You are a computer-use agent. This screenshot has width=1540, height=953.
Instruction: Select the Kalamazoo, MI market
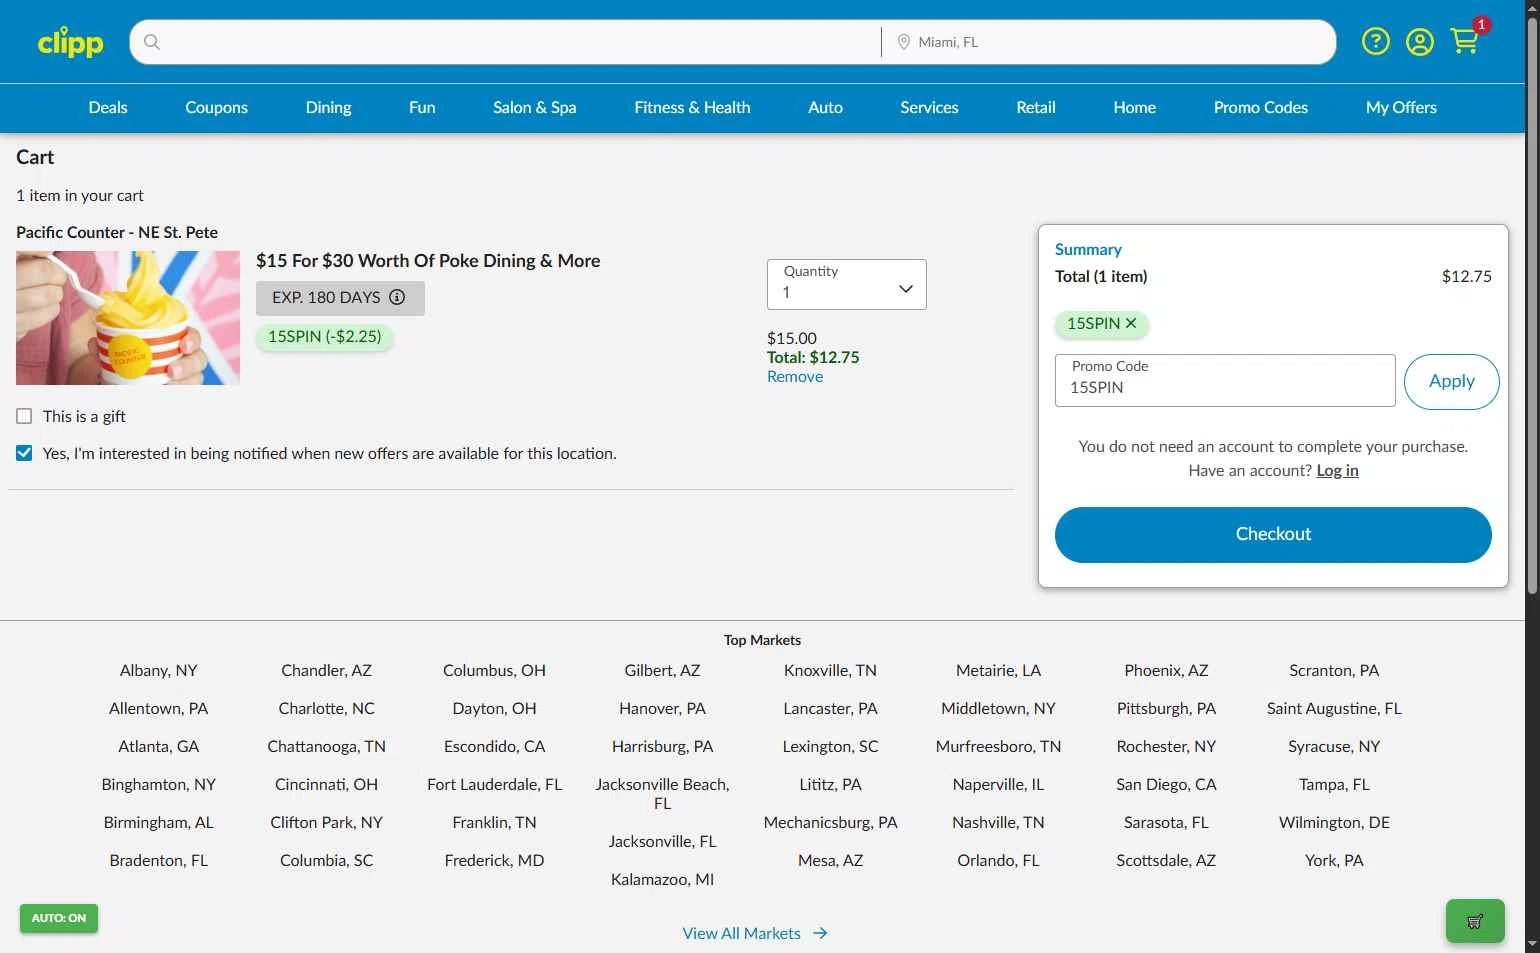(x=663, y=879)
